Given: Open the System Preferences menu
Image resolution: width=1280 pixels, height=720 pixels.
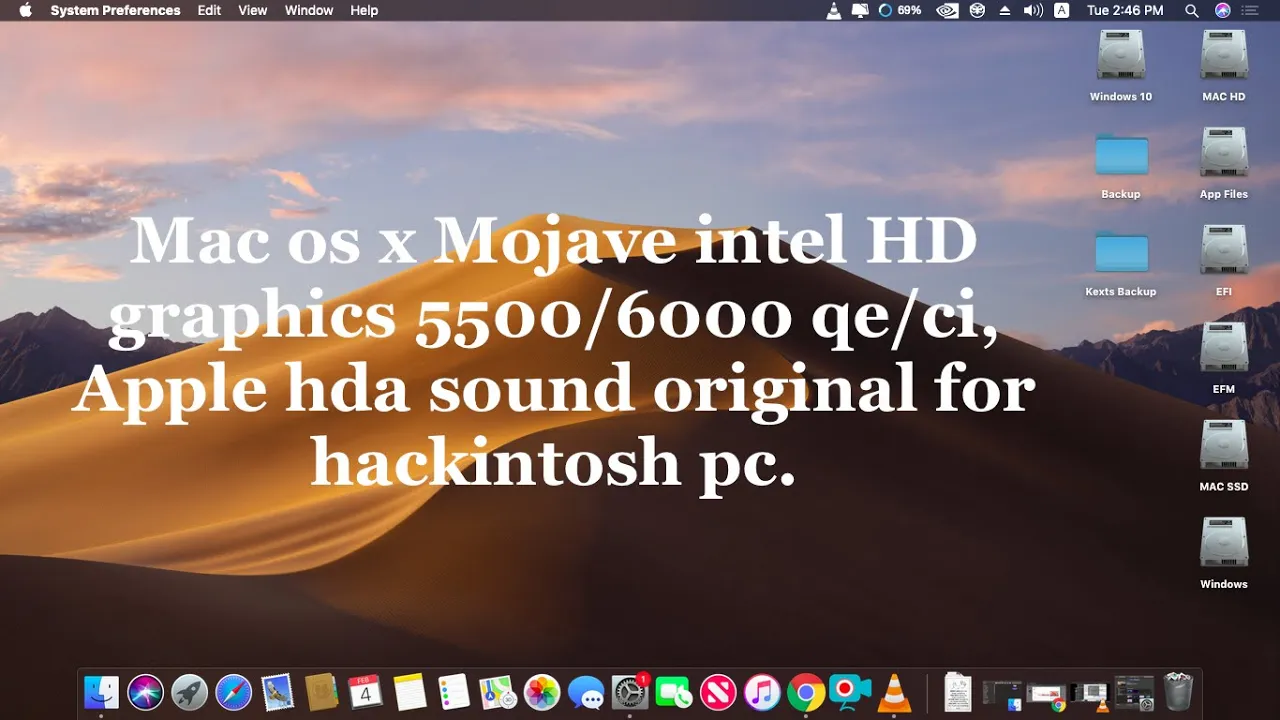Looking at the screenshot, I should (x=115, y=10).
